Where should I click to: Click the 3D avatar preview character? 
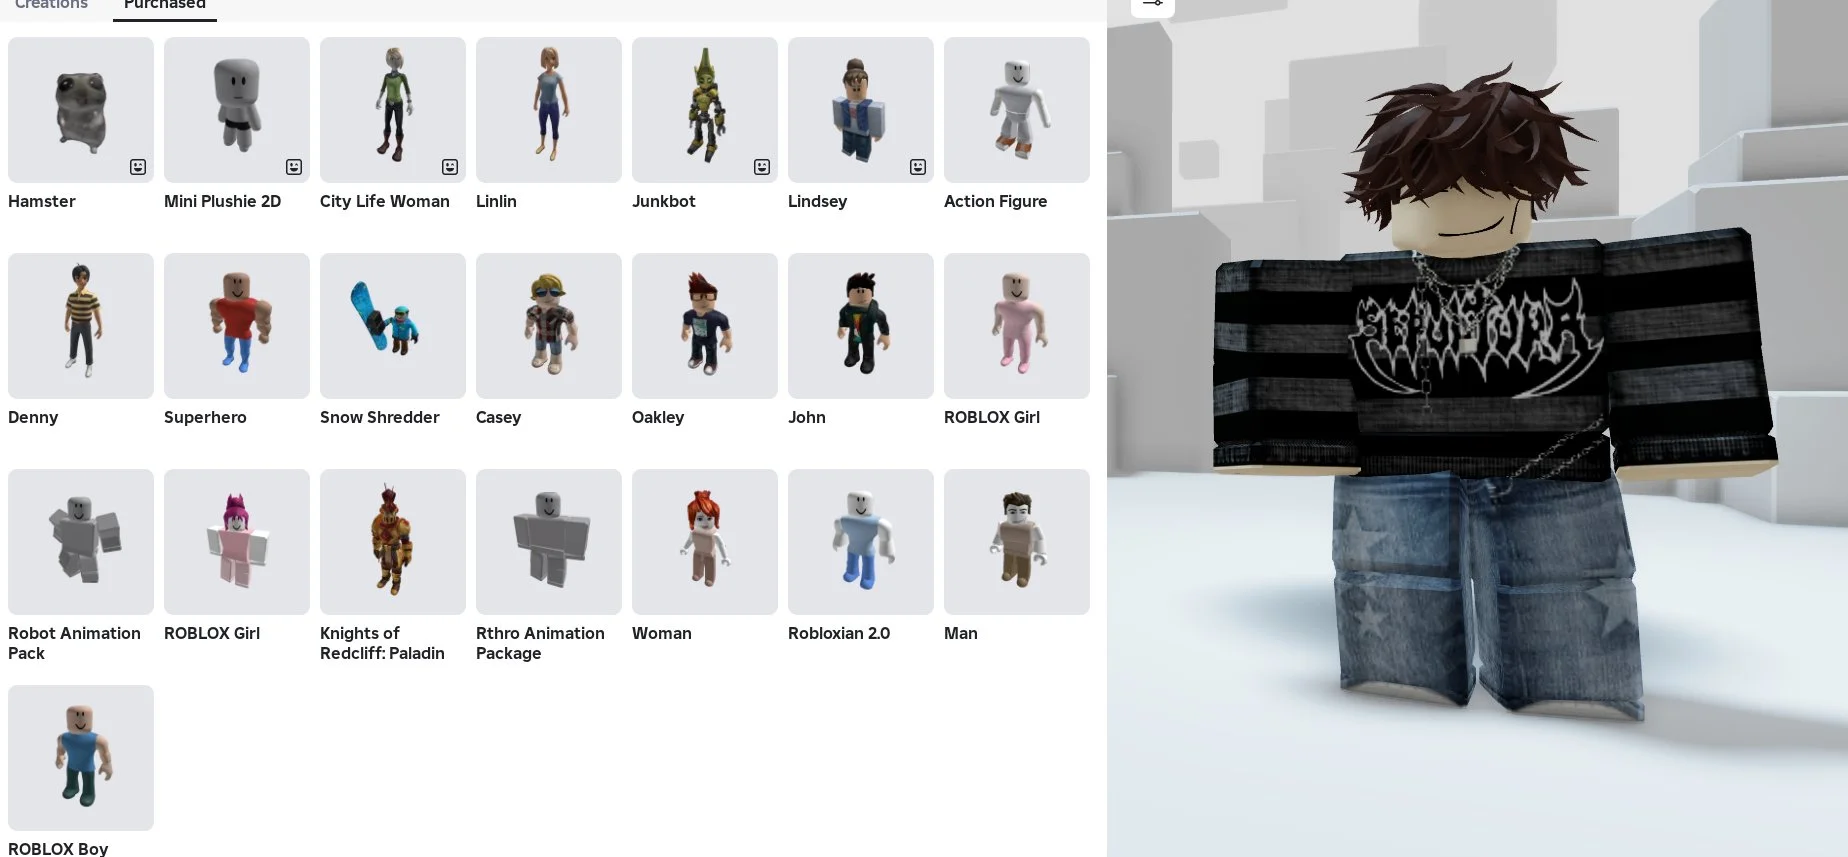click(x=1490, y=400)
